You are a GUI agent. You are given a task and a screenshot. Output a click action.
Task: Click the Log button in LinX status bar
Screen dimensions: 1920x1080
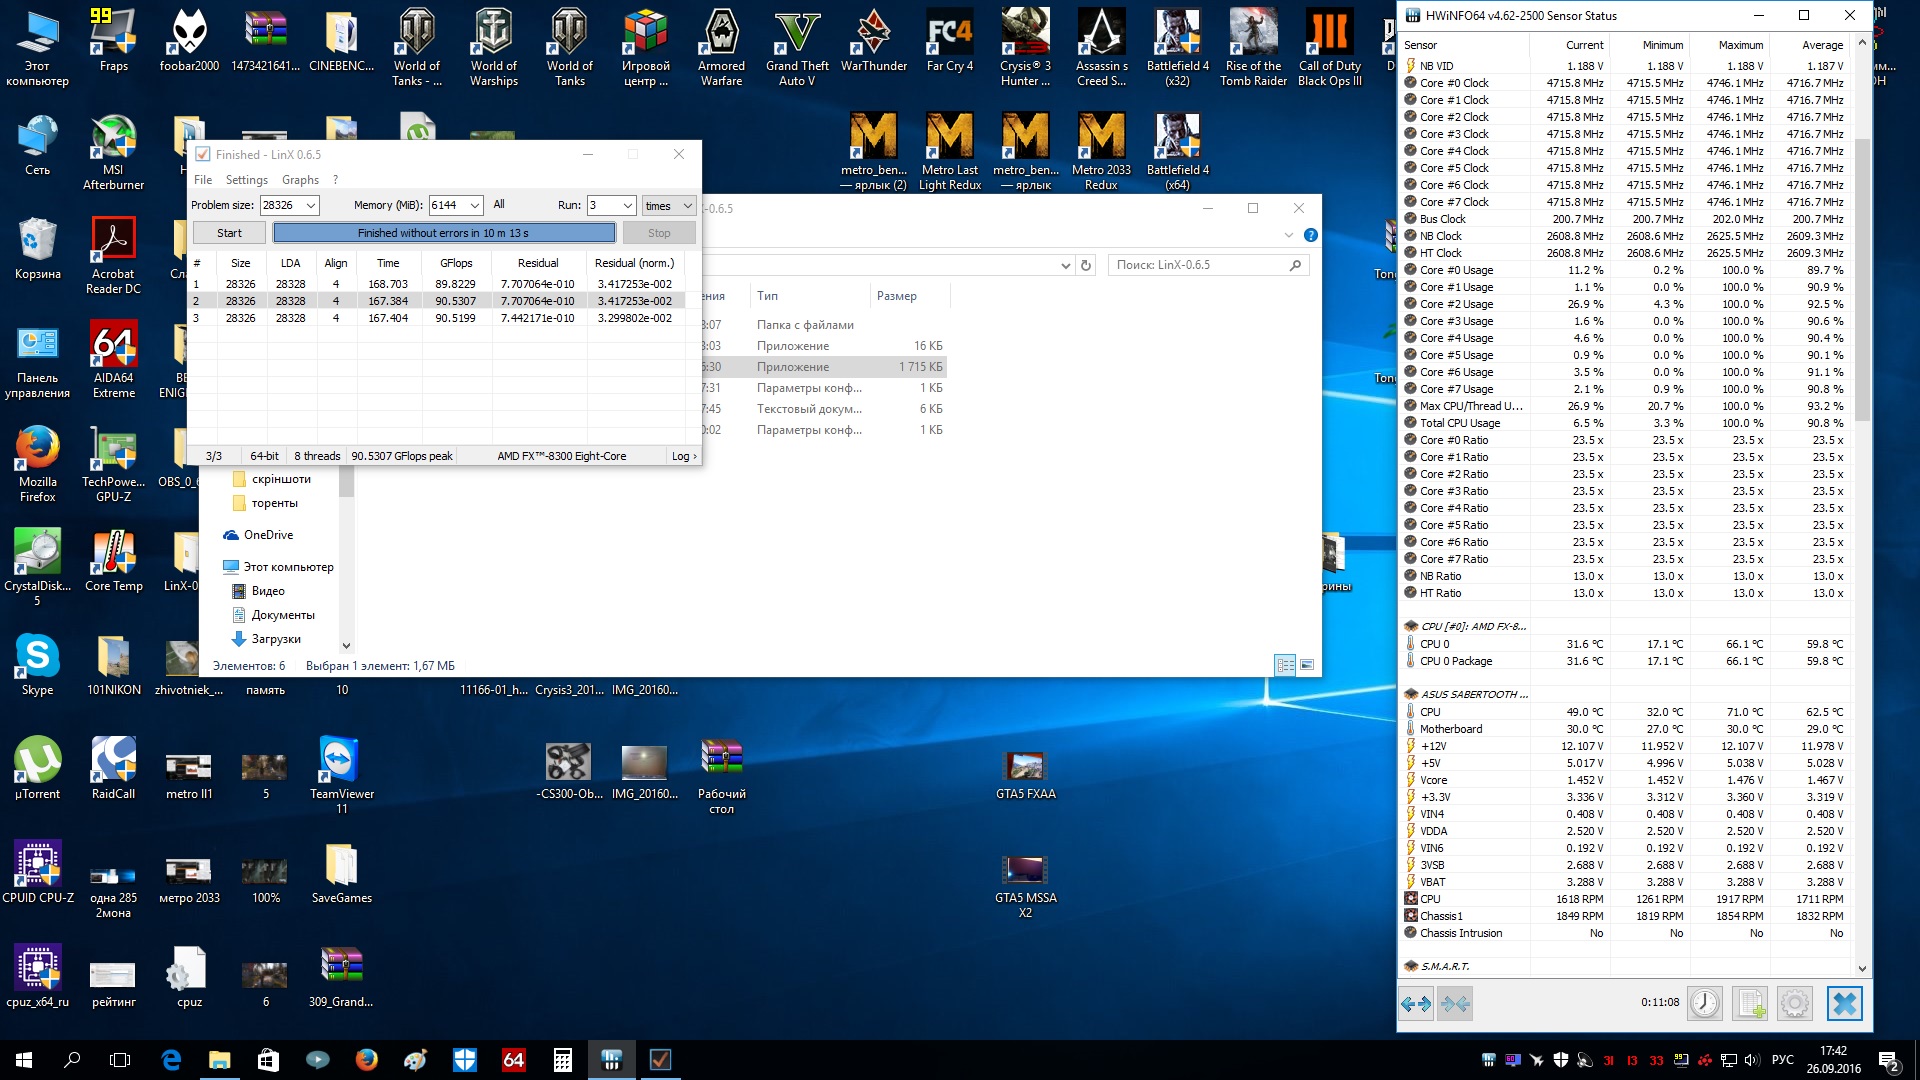[684, 456]
